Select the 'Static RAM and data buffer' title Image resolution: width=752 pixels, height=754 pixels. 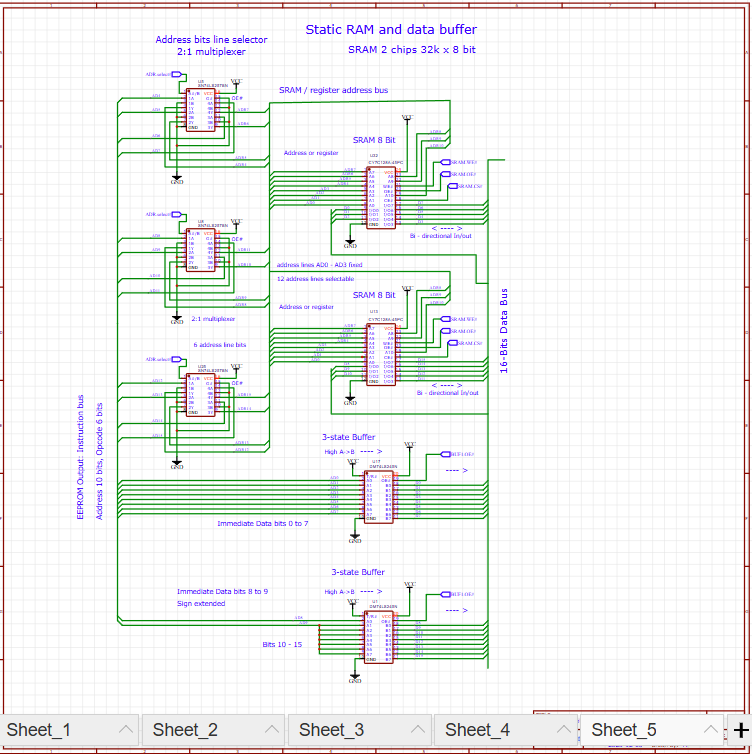coord(391,30)
